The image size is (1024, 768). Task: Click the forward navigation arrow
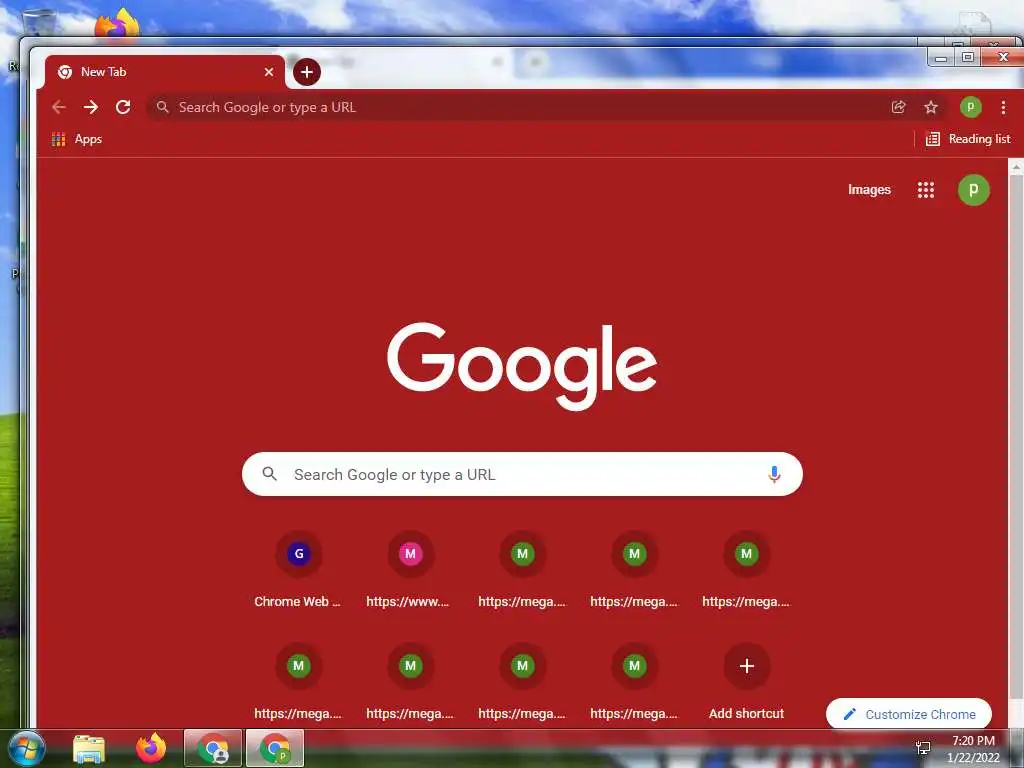coord(91,107)
